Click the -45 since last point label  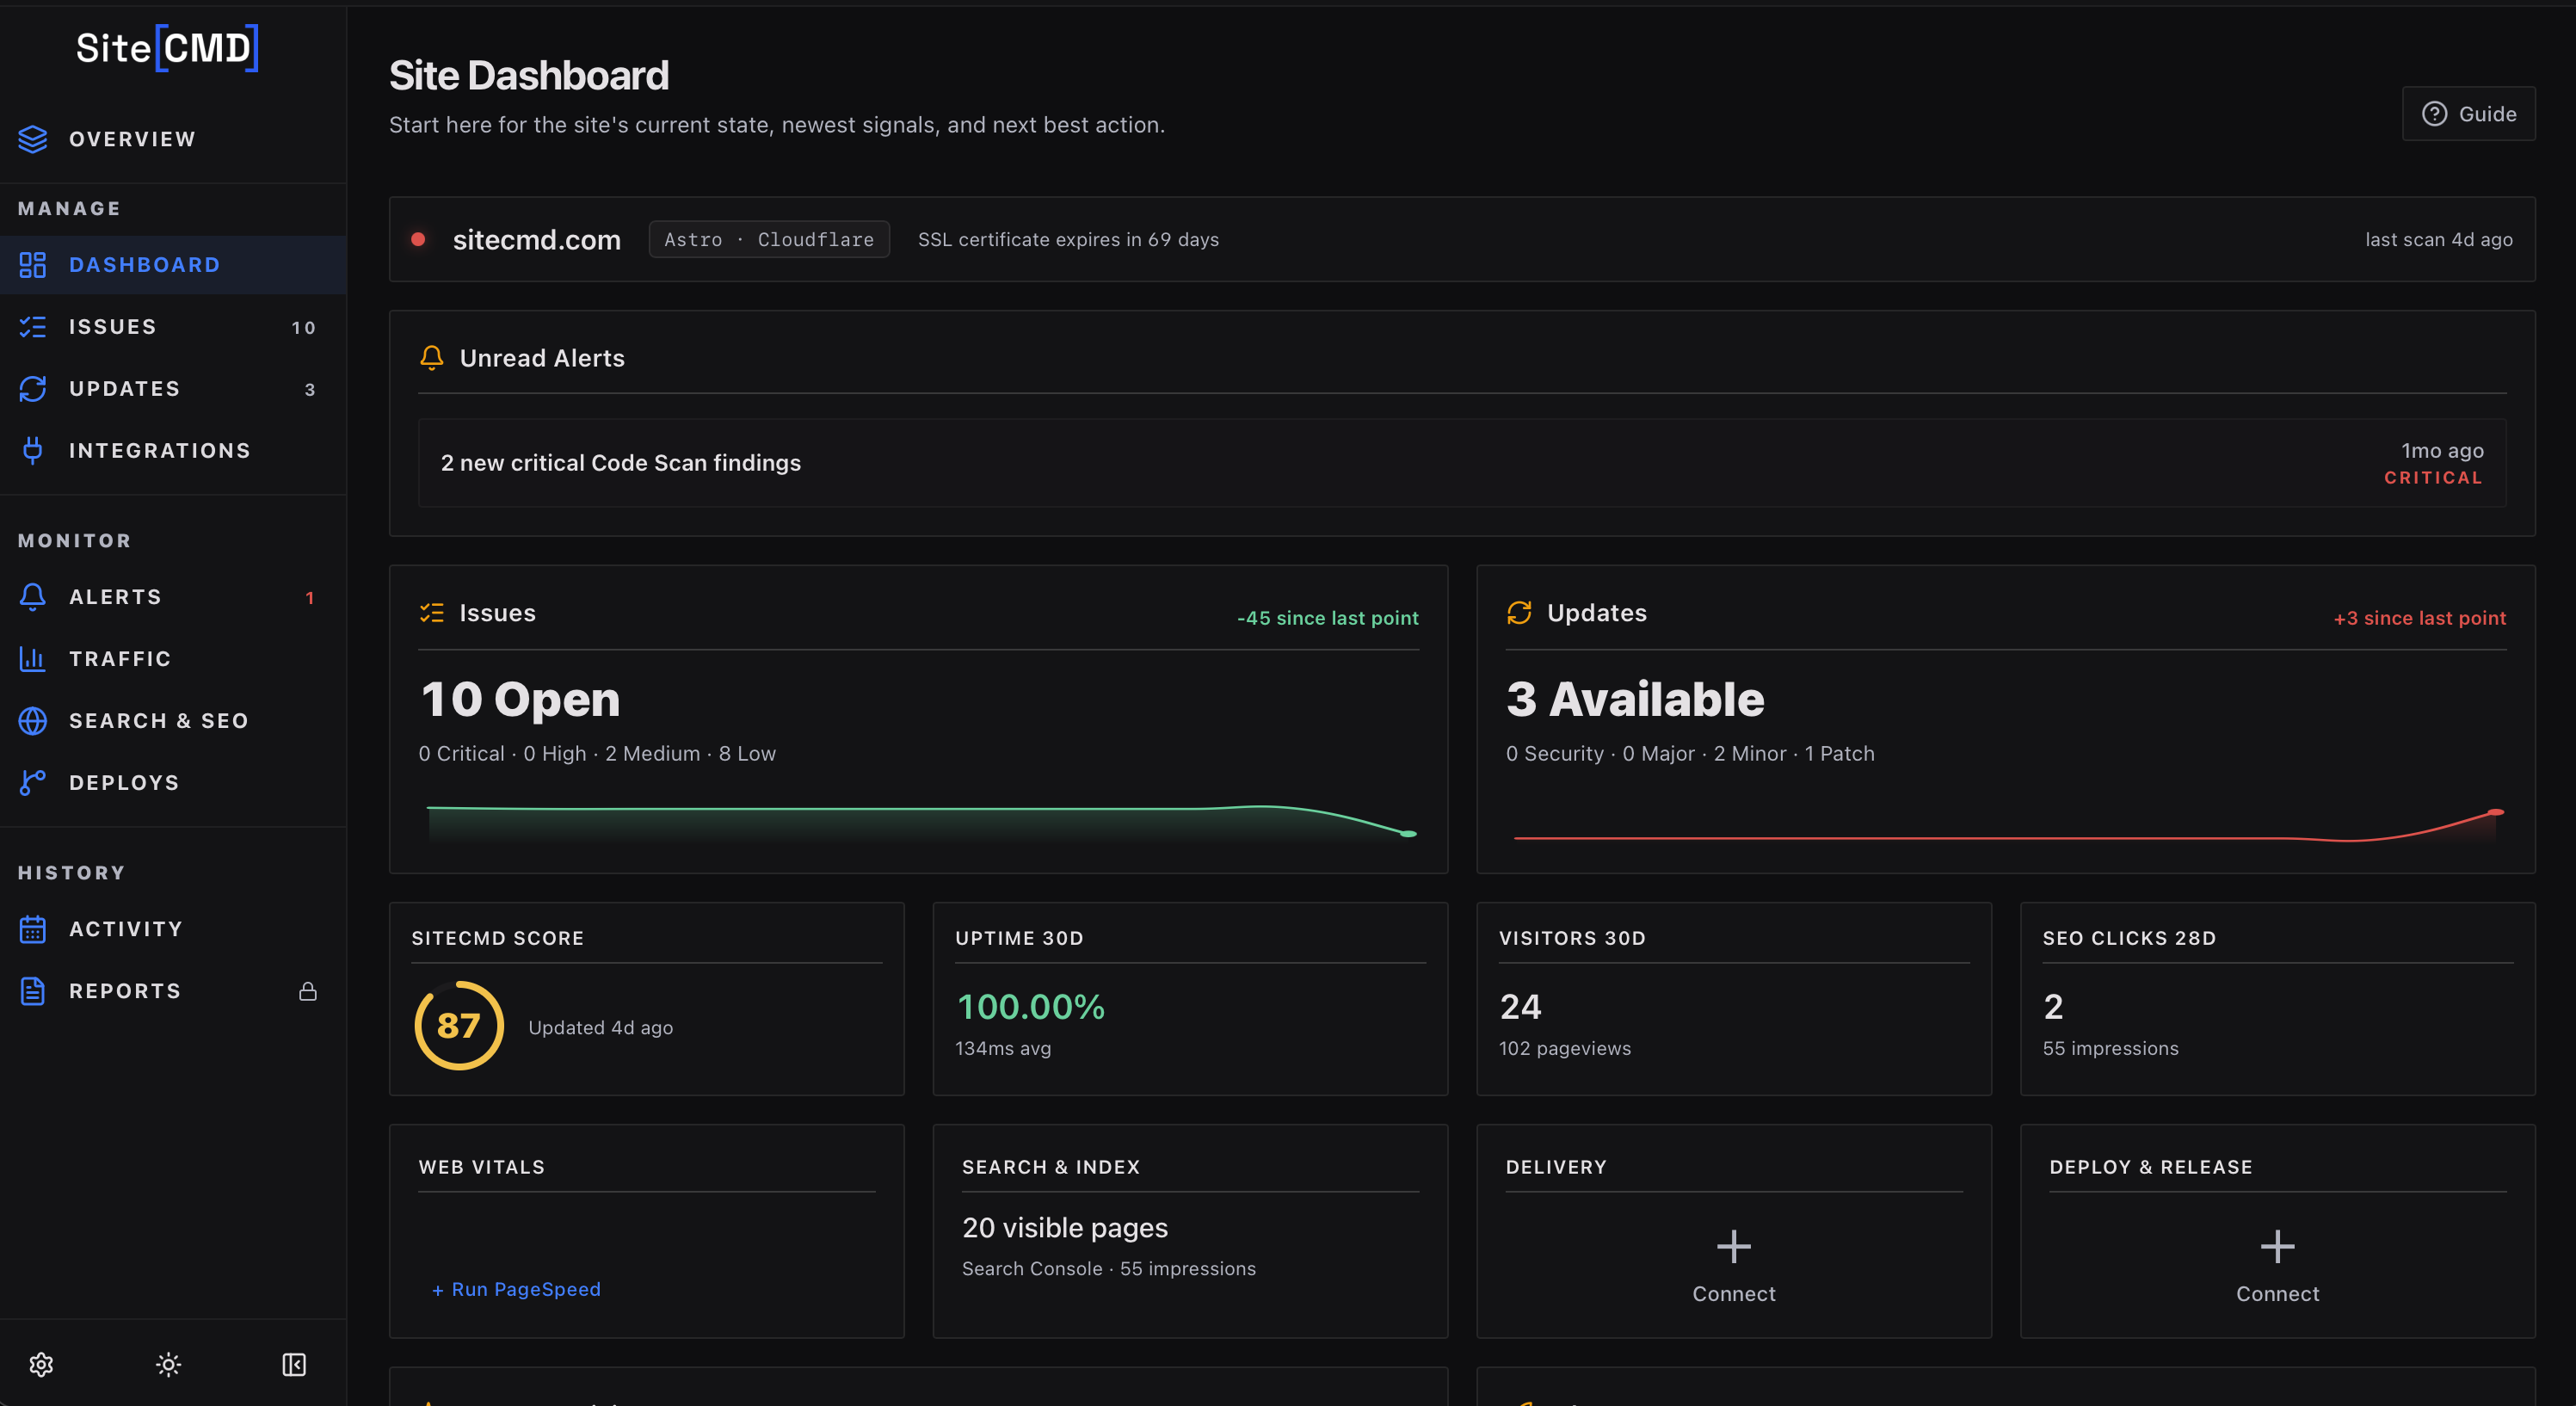[x=1327, y=618]
